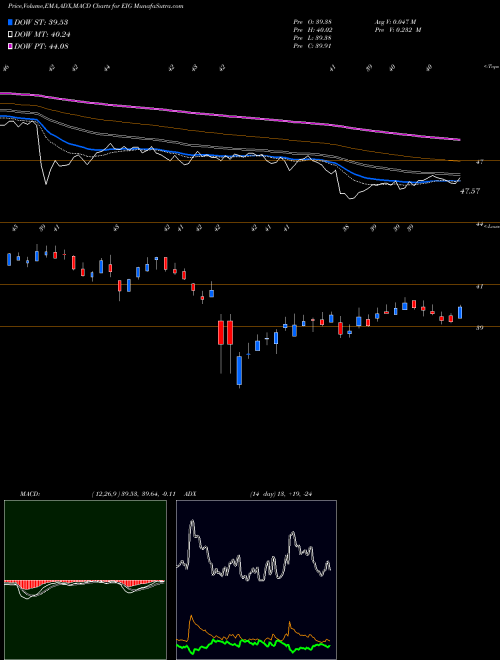Click the MACD panel title label
Viewport: 500px width, 660px height.
point(30,494)
